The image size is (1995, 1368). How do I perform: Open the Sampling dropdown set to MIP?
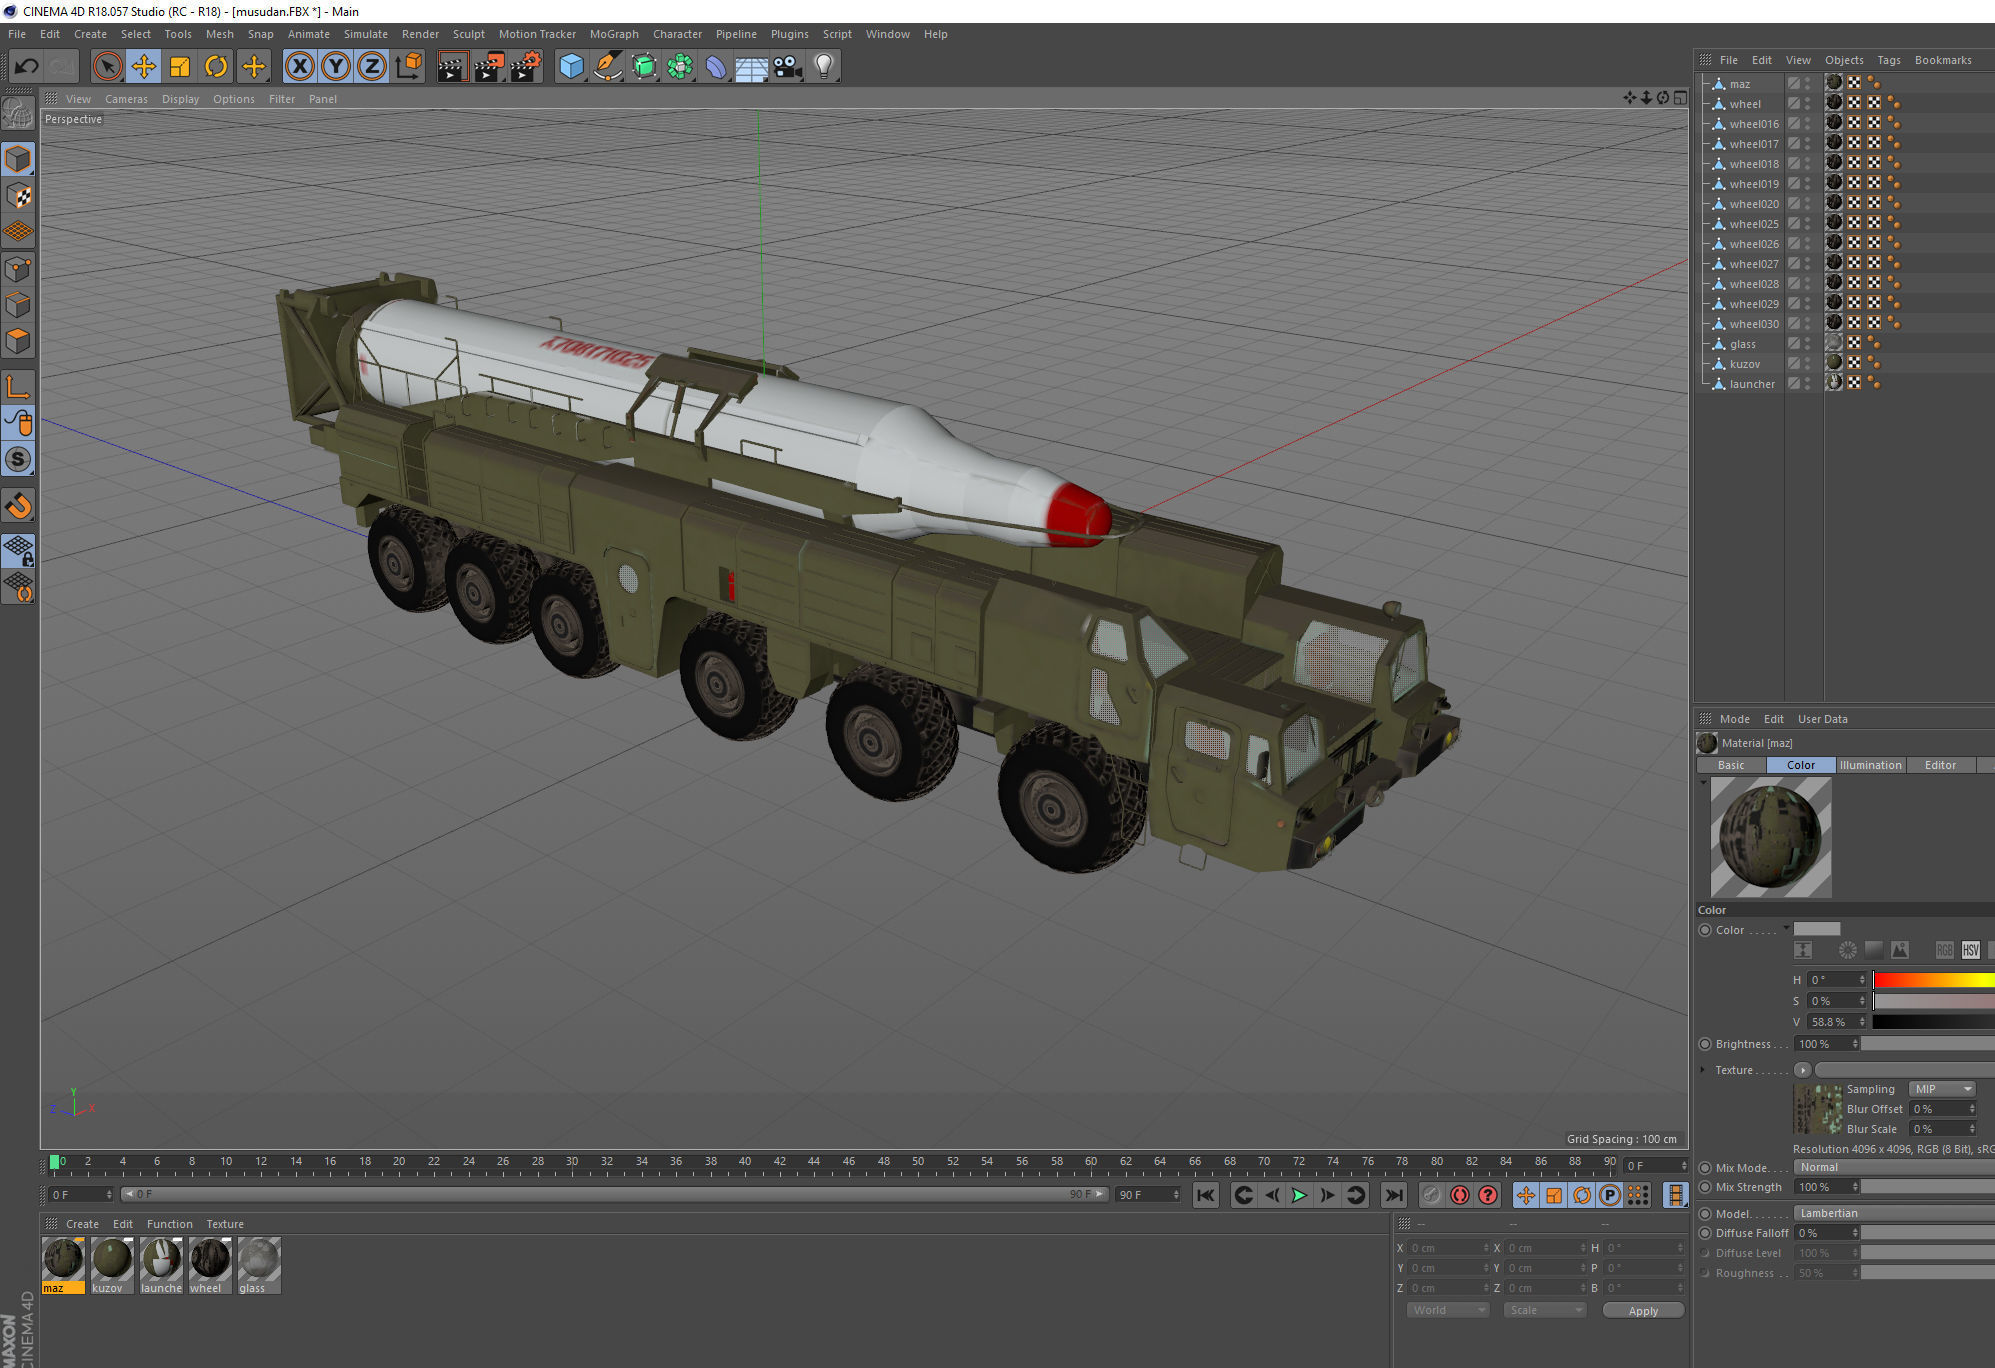click(1941, 1088)
